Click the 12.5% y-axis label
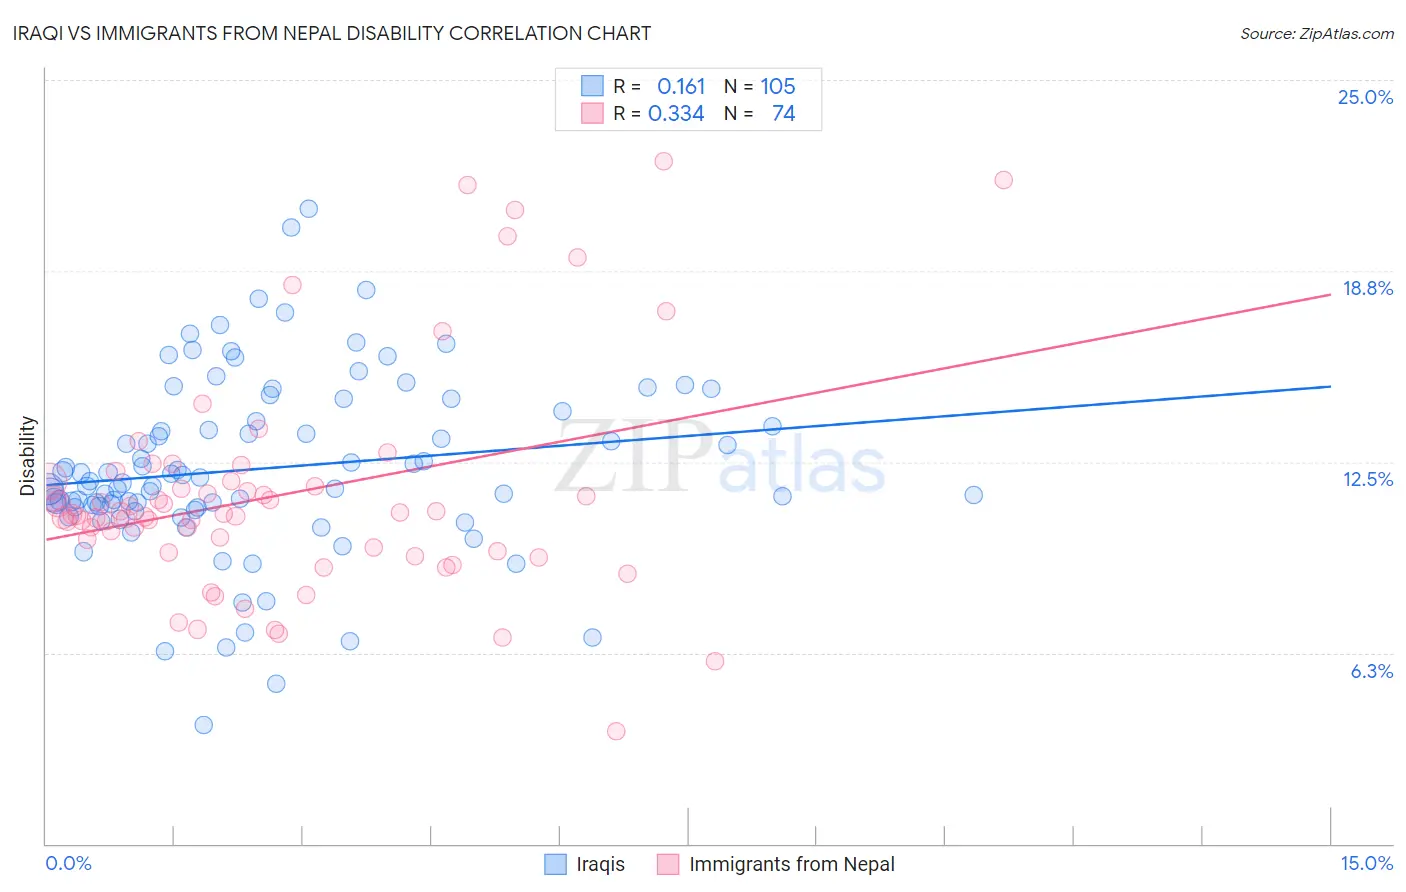1406x892 pixels. 1367,479
